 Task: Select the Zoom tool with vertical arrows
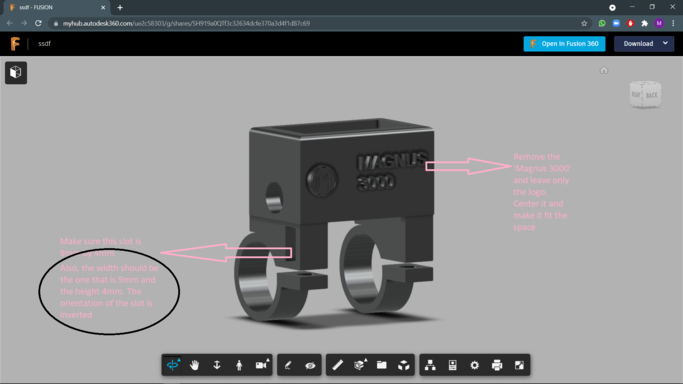pos(217,365)
